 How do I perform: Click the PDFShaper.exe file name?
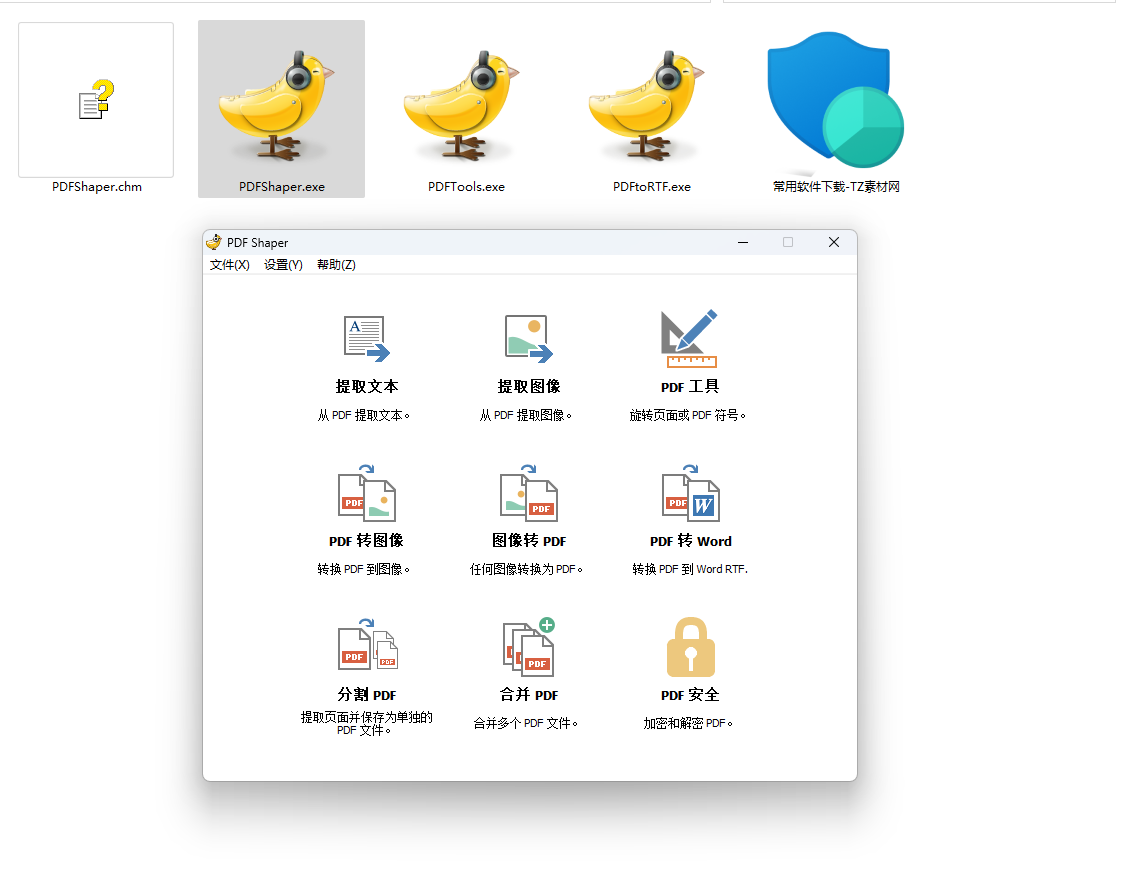click(282, 187)
